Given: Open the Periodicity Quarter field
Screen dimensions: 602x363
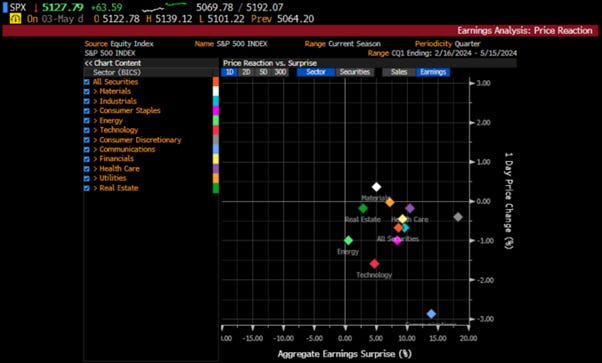Looking at the screenshot, I should (x=448, y=44).
